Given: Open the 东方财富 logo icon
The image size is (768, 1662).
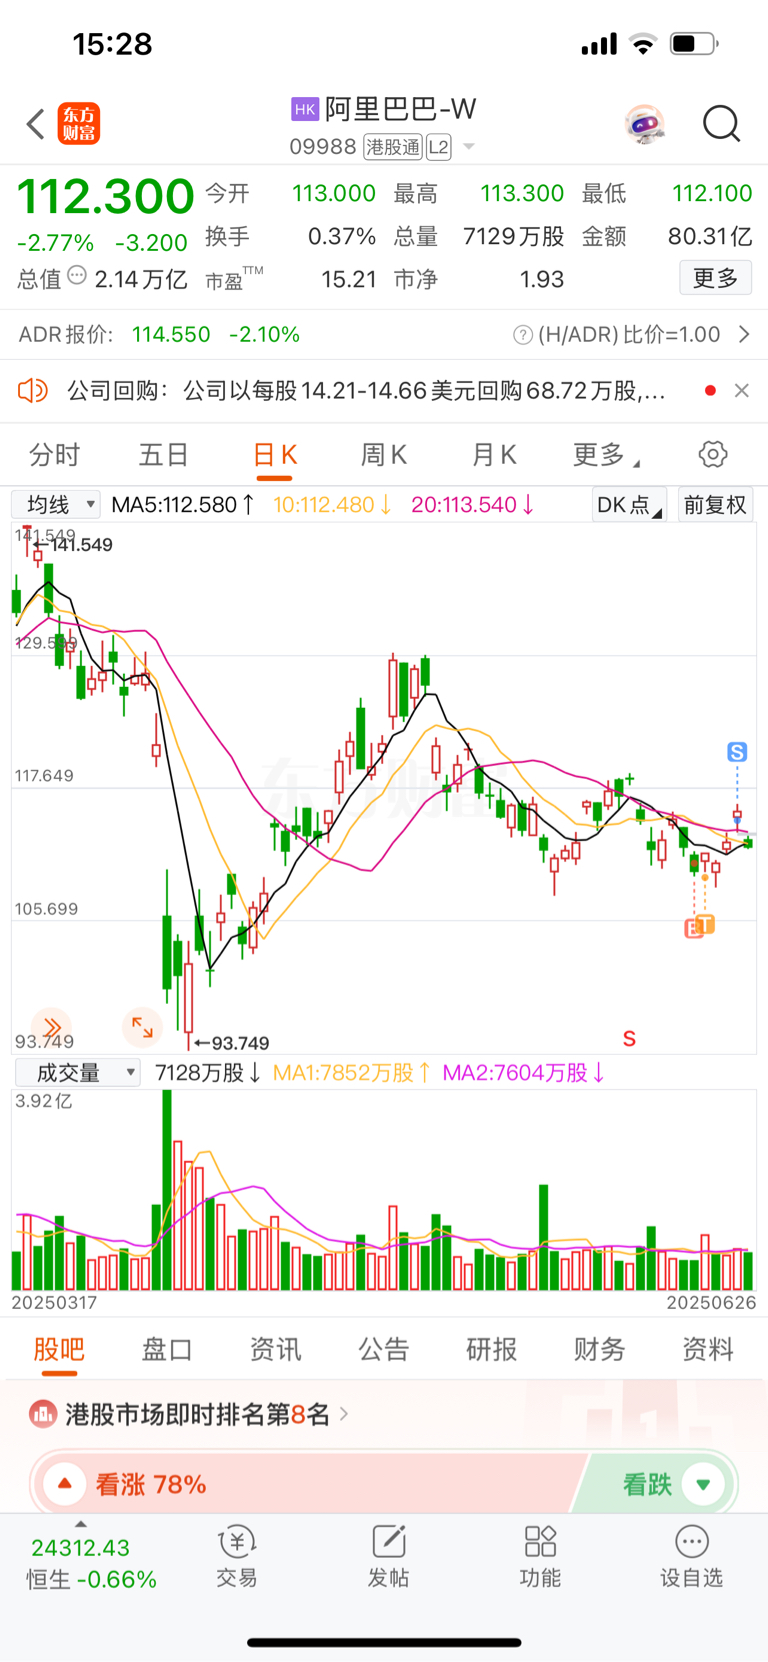Looking at the screenshot, I should (78, 124).
